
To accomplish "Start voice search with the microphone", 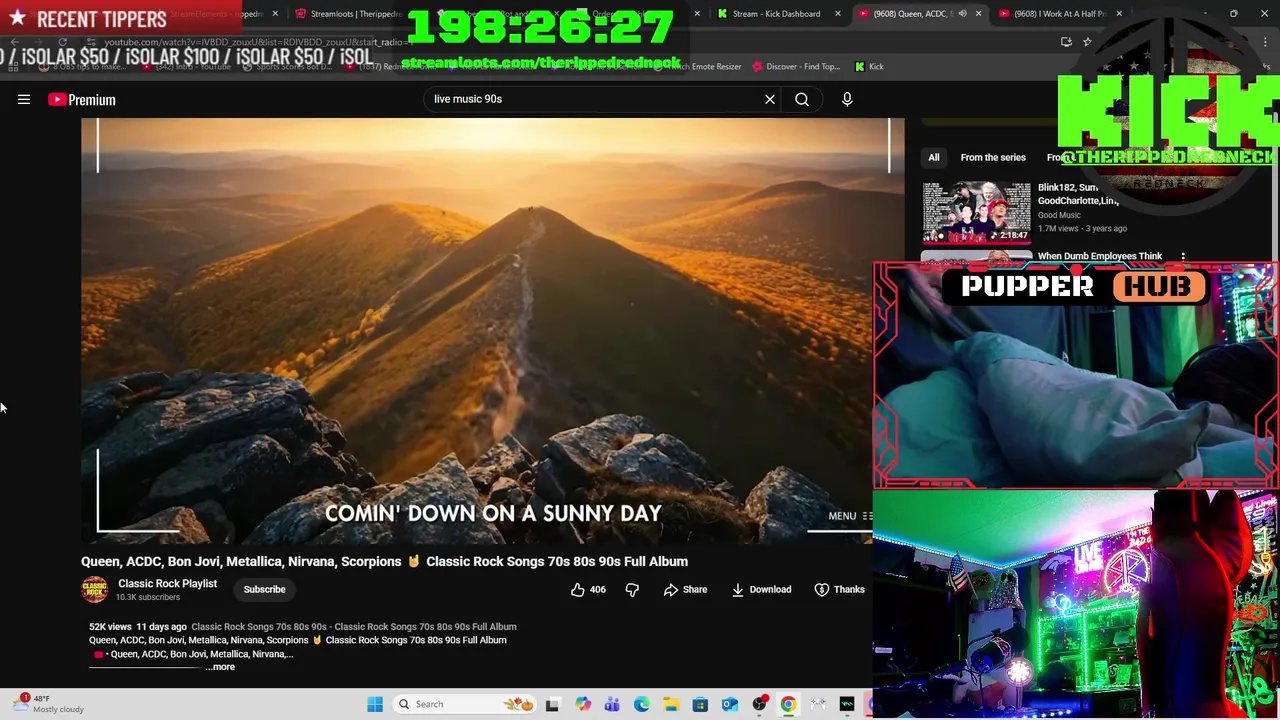I will click(847, 99).
